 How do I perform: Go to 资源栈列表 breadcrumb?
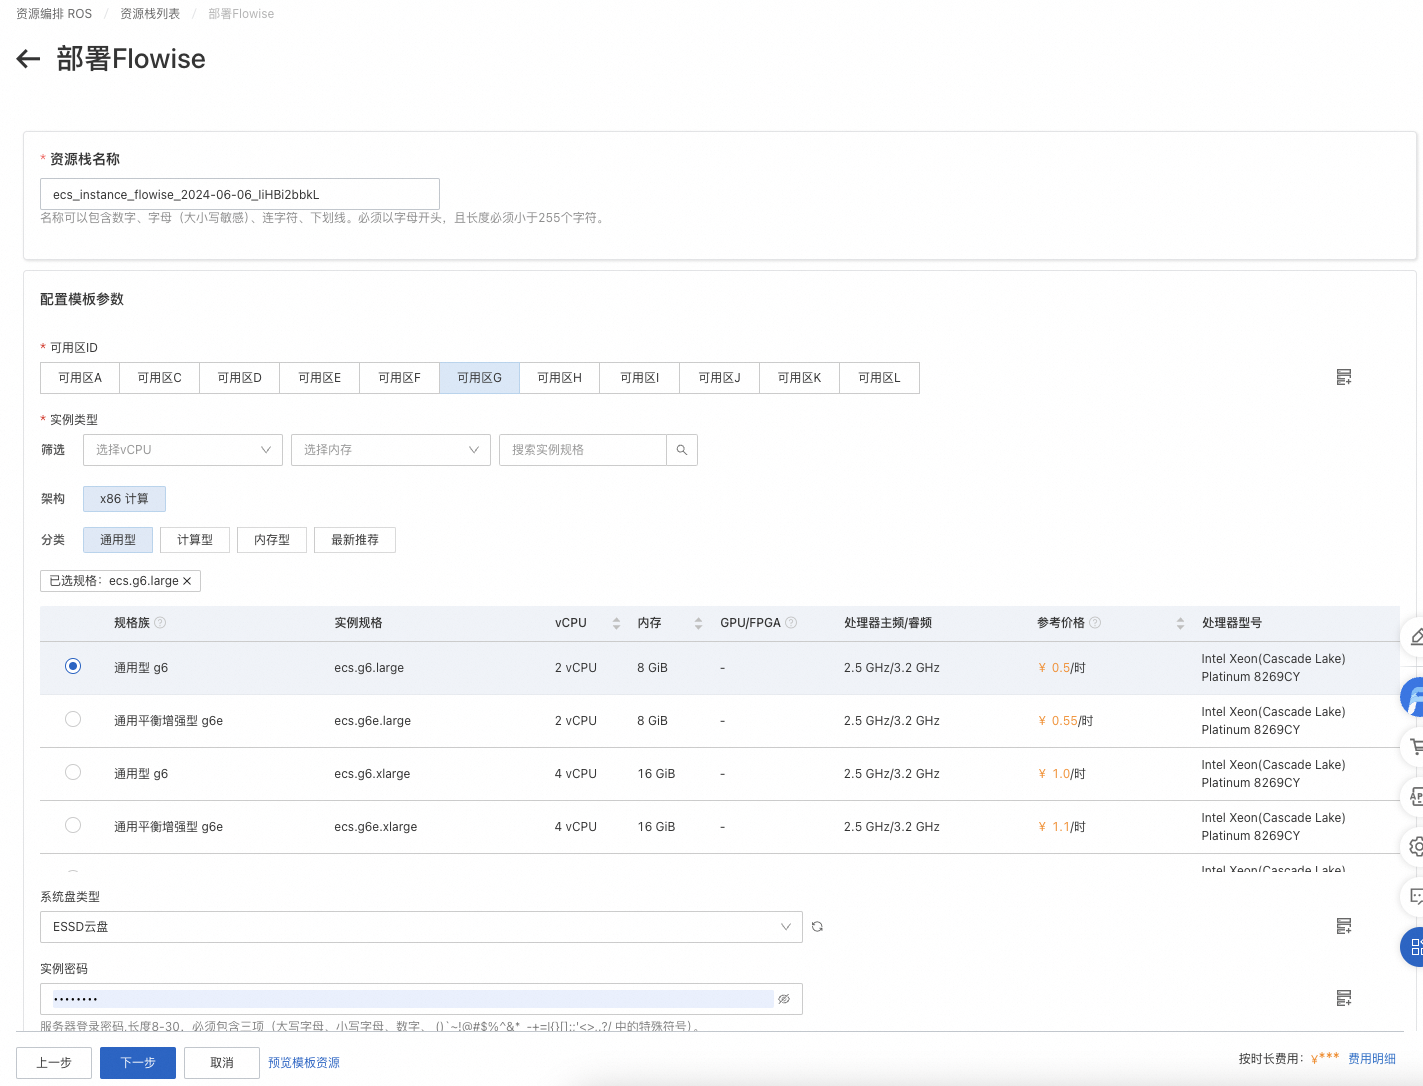tap(150, 14)
